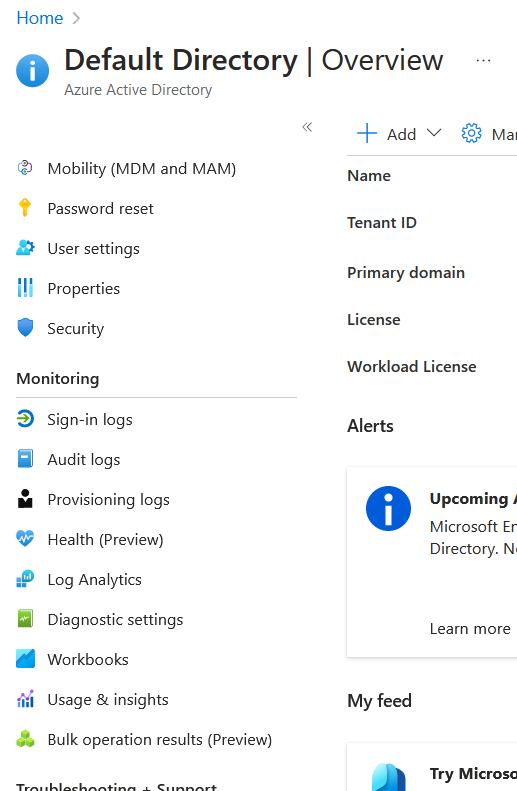517x791 pixels.
Task: Click the Audit logs book icon
Action: [x=25, y=459]
